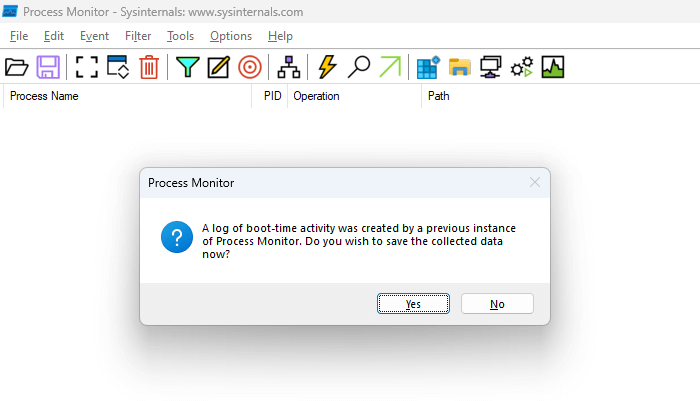The image size is (700, 401).
Task: Open the Event menu
Action: [x=94, y=36]
